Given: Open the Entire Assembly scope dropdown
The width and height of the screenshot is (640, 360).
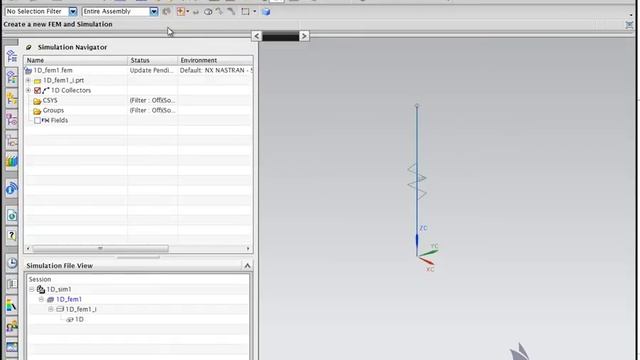Looking at the screenshot, I should point(153,11).
